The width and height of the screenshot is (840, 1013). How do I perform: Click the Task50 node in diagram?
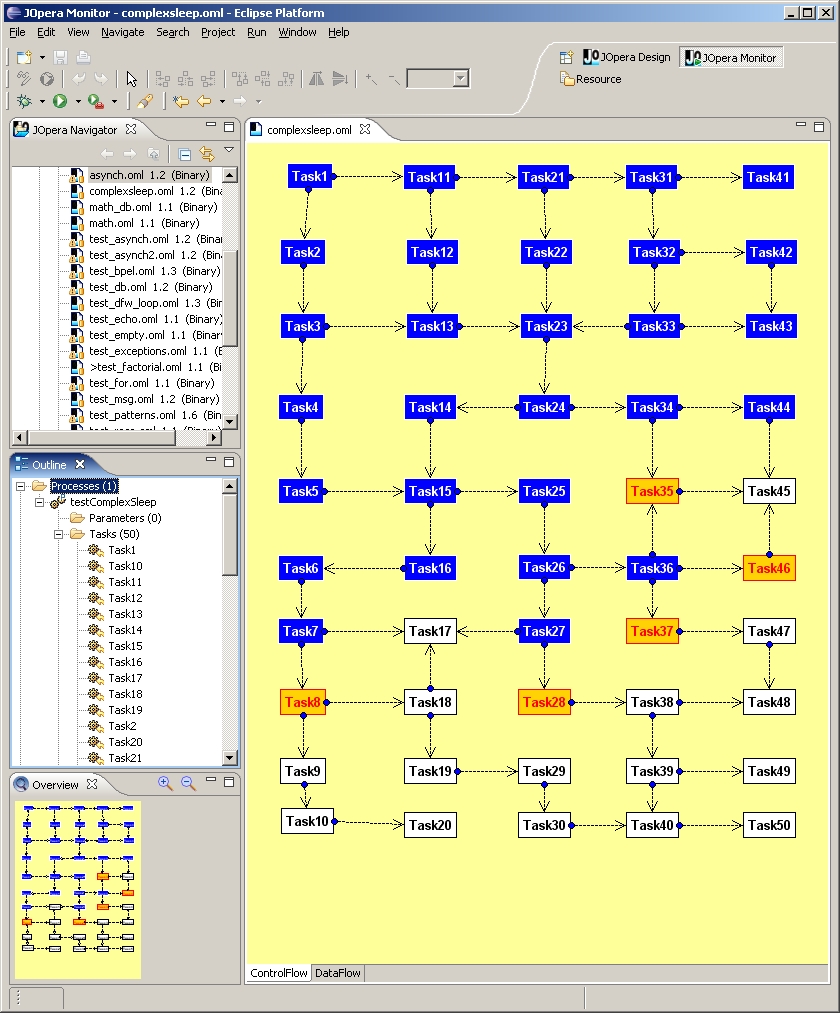click(769, 825)
